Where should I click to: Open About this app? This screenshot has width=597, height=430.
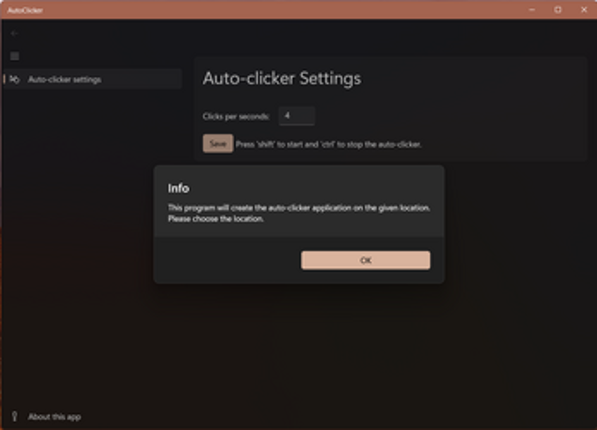(x=54, y=417)
